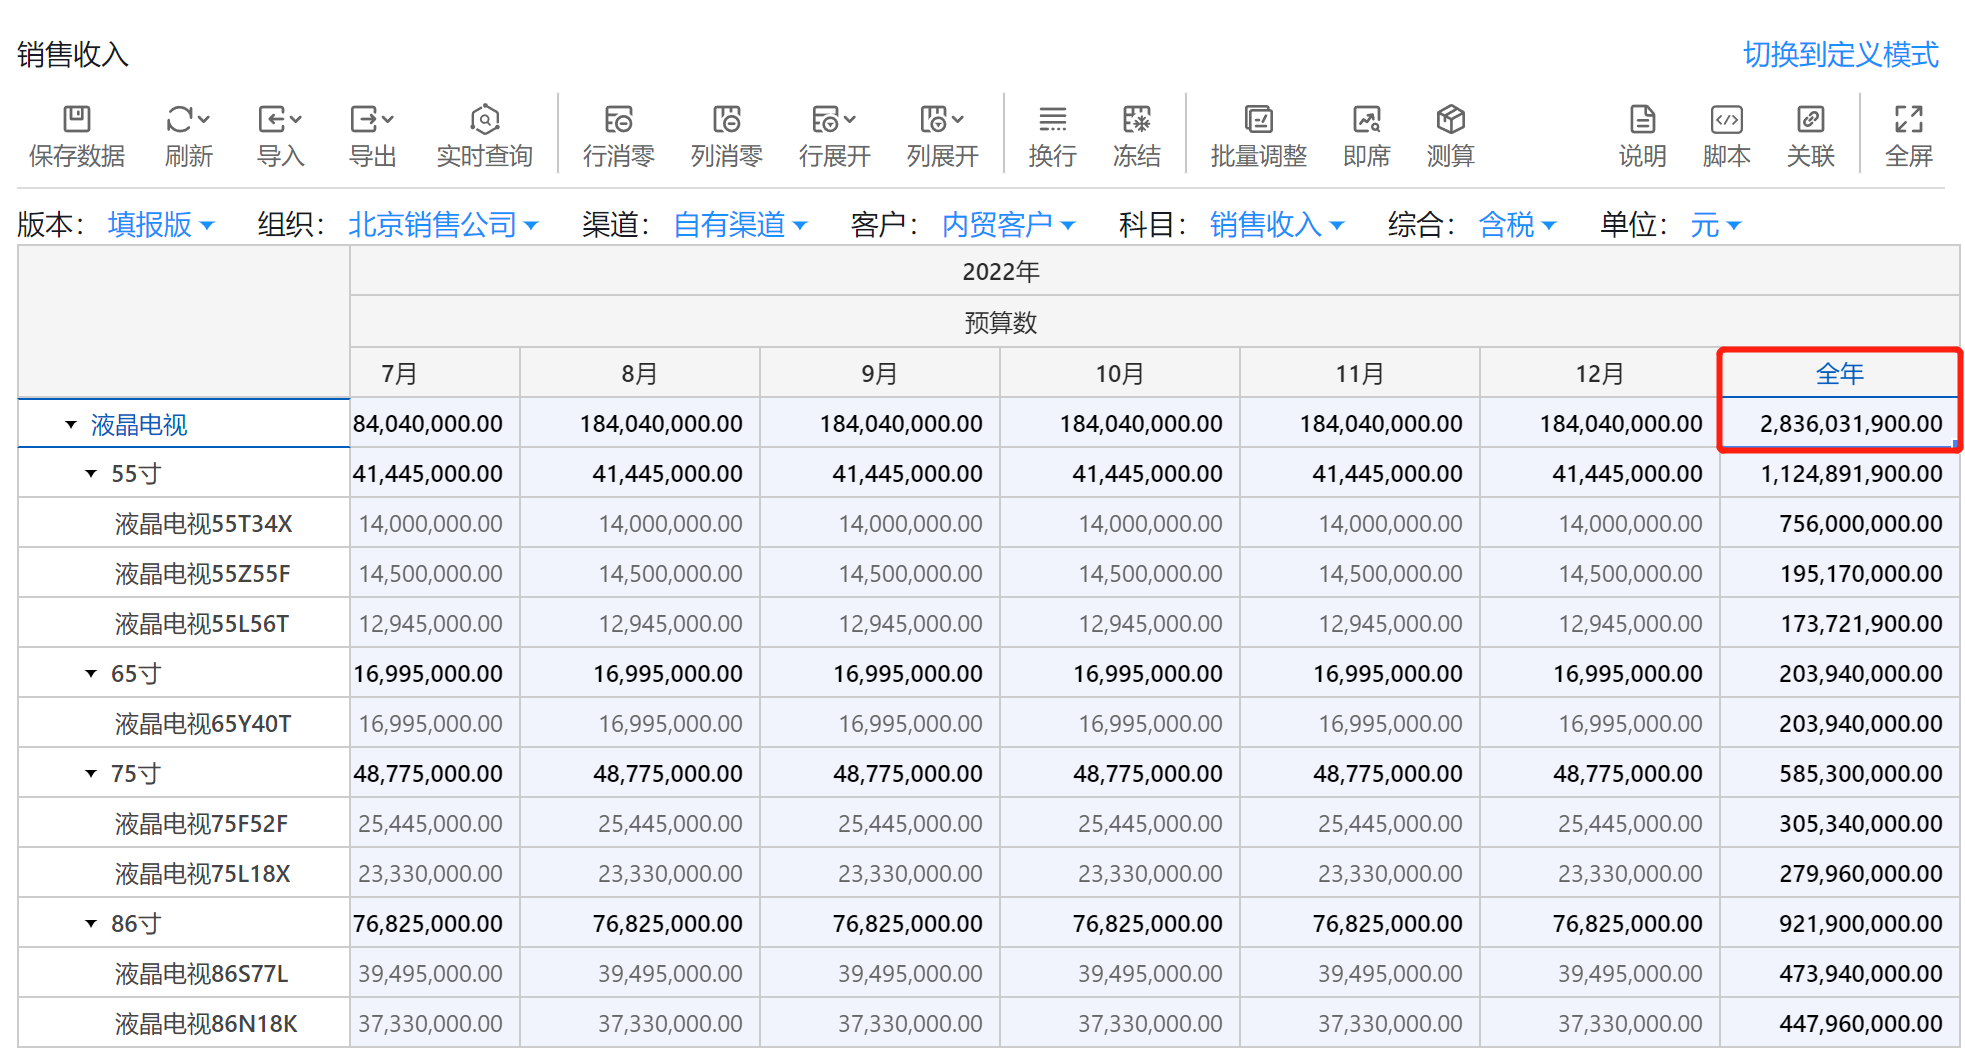Collapse the 55寸 group row

click(91, 474)
